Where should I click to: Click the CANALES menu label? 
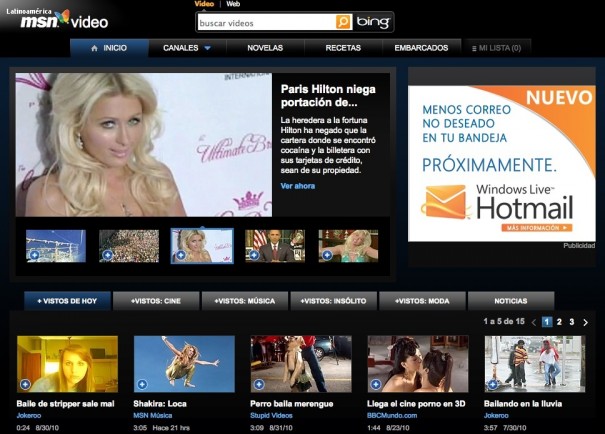click(181, 48)
